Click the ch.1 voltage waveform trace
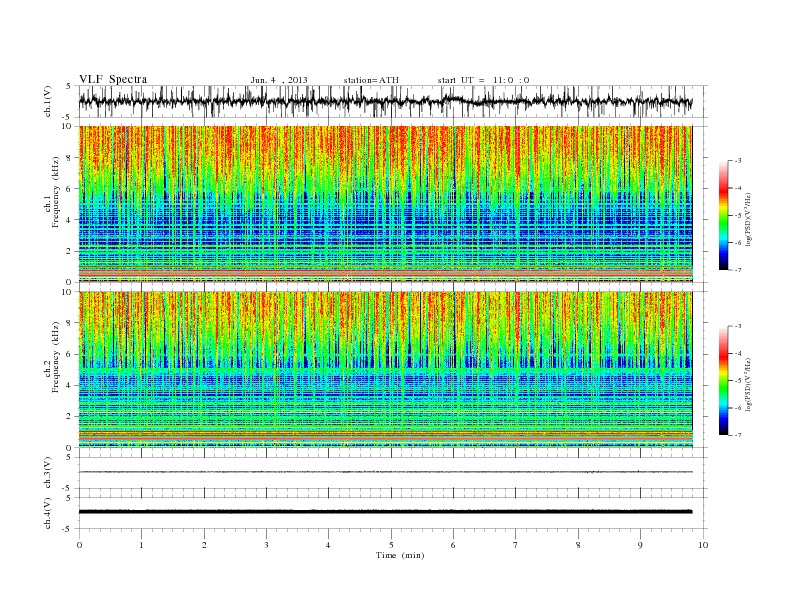This screenshot has width=792, height=612. (x=386, y=101)
